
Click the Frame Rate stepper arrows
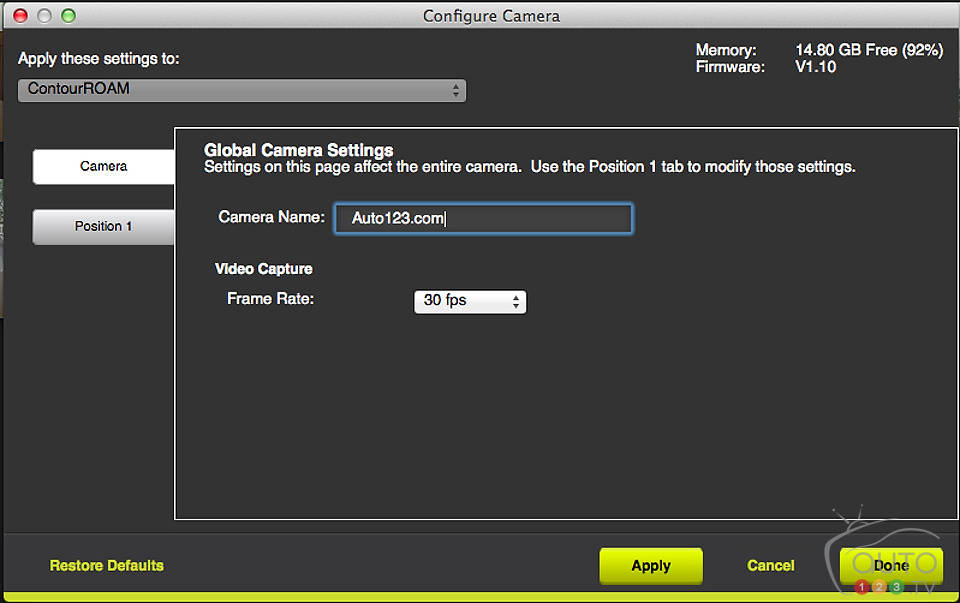516,301
